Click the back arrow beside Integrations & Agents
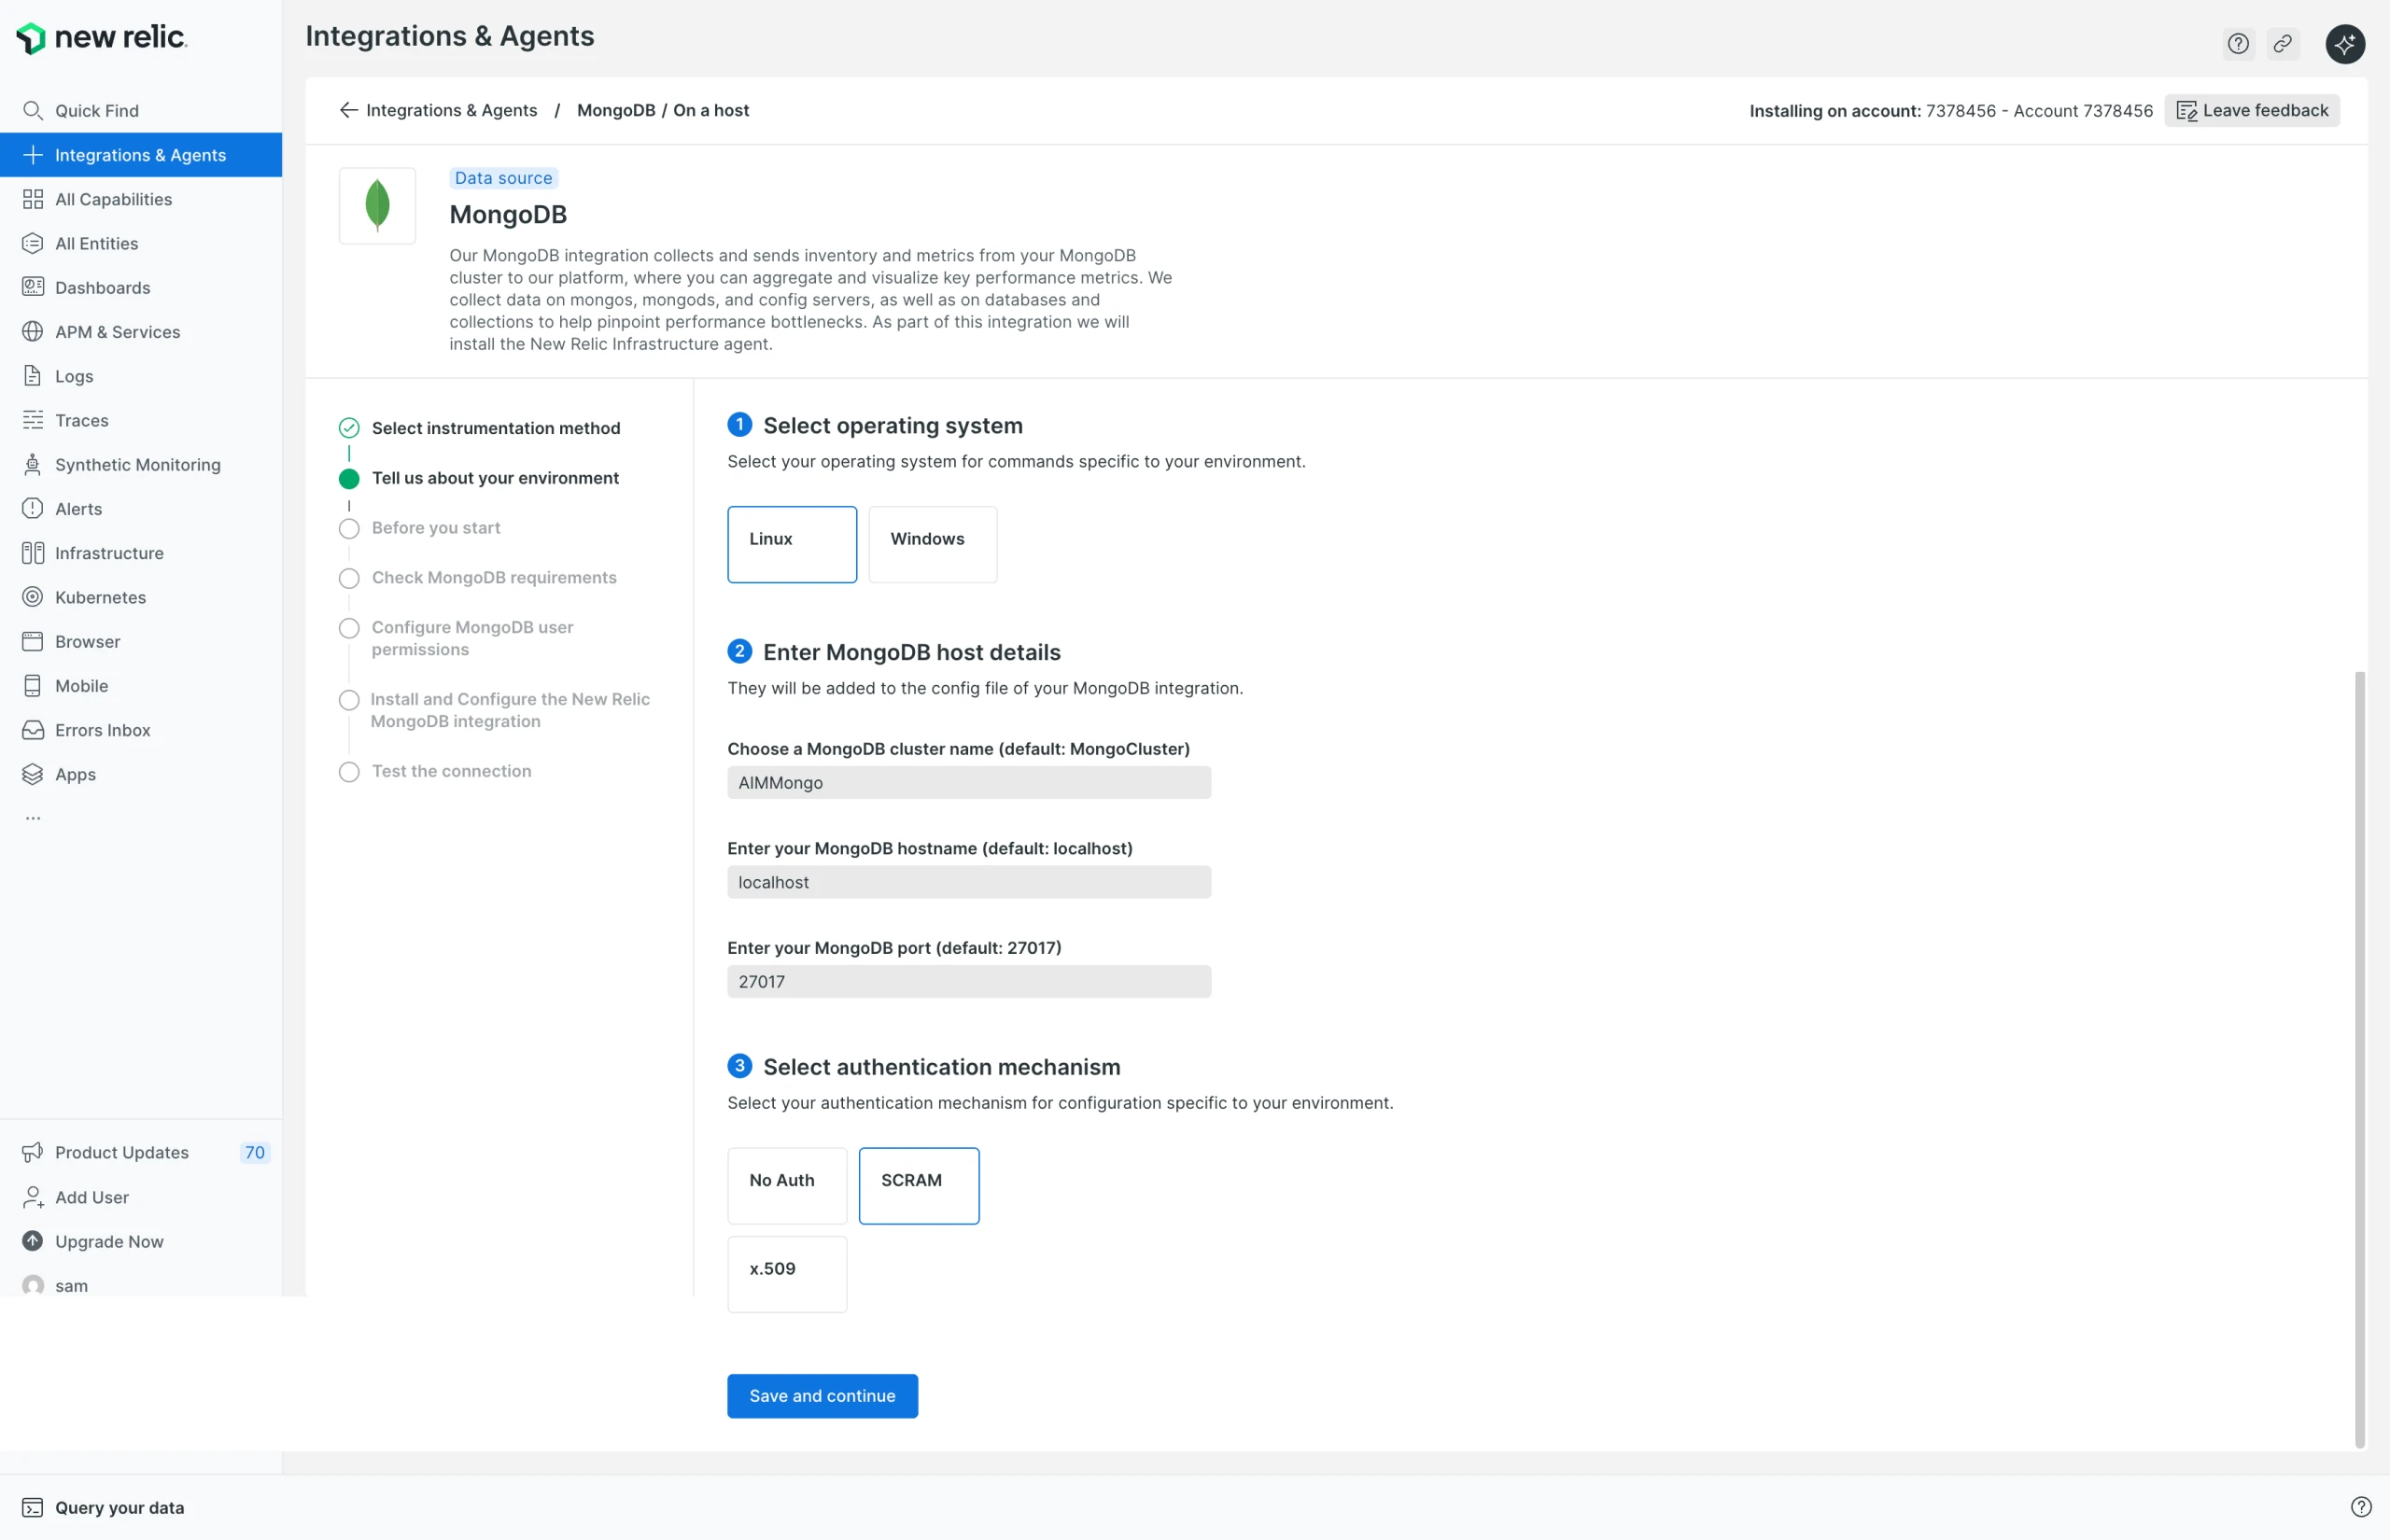The height and width of the screenshot is (1540, 2390). click(348, 110)
